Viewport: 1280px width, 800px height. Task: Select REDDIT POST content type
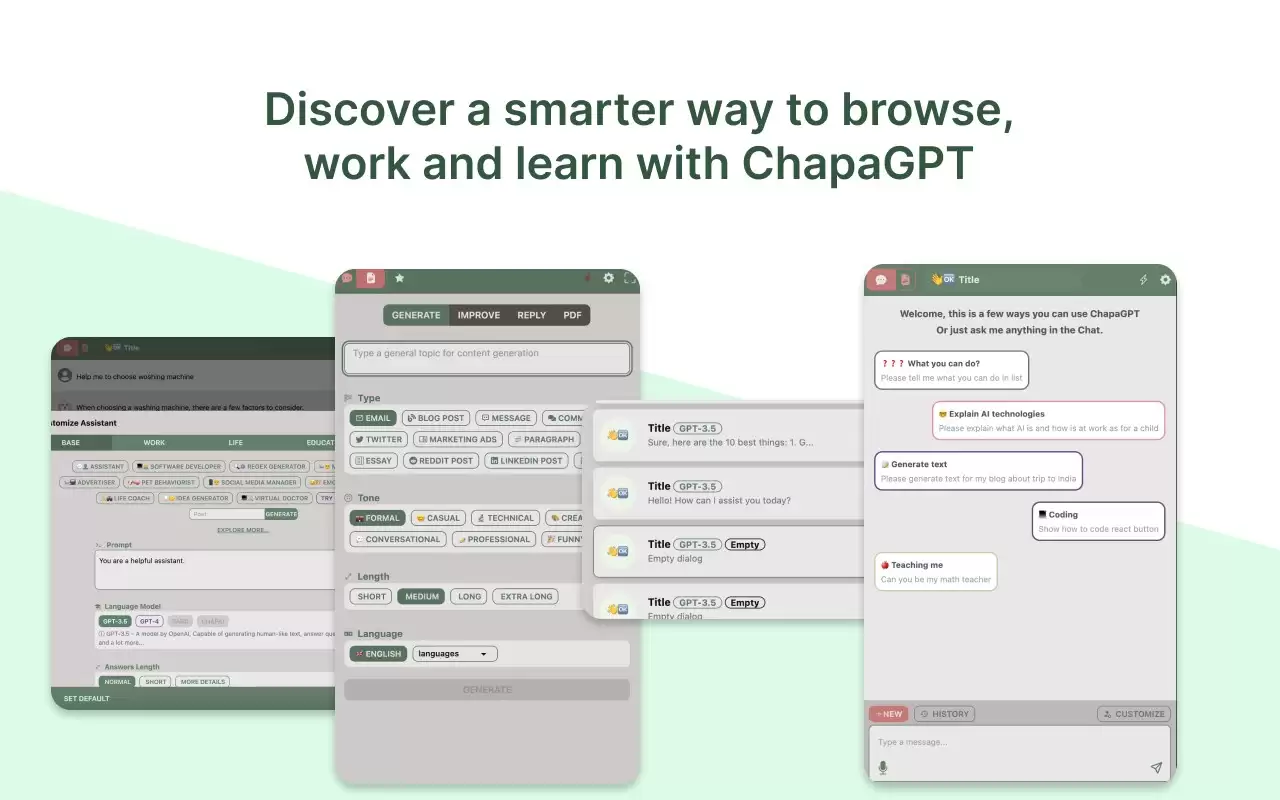(441, 461)
